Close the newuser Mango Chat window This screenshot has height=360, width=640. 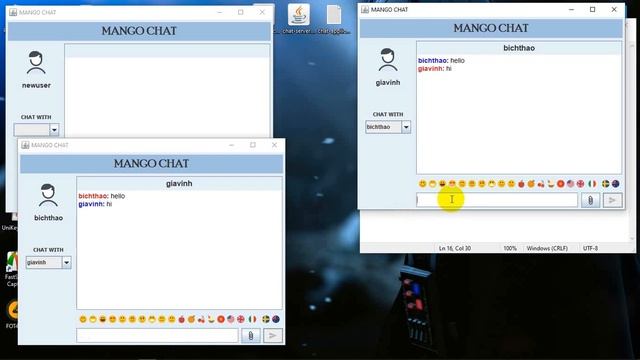[262, 12]
